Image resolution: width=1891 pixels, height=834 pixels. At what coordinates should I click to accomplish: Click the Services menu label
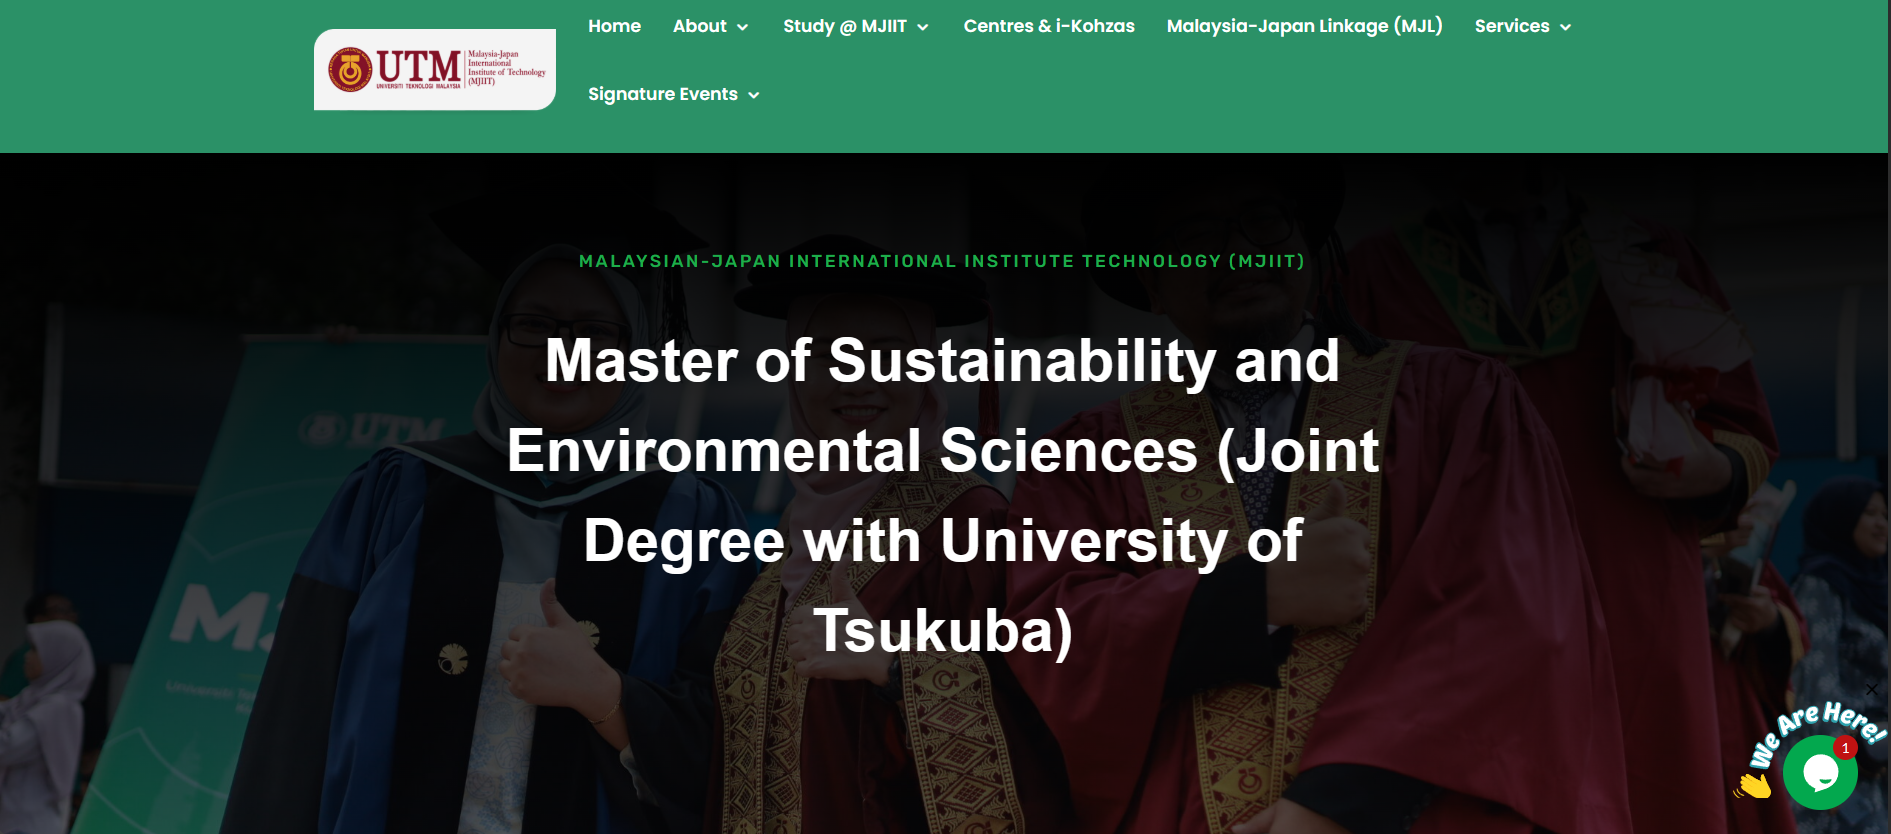pos(1511,27)
